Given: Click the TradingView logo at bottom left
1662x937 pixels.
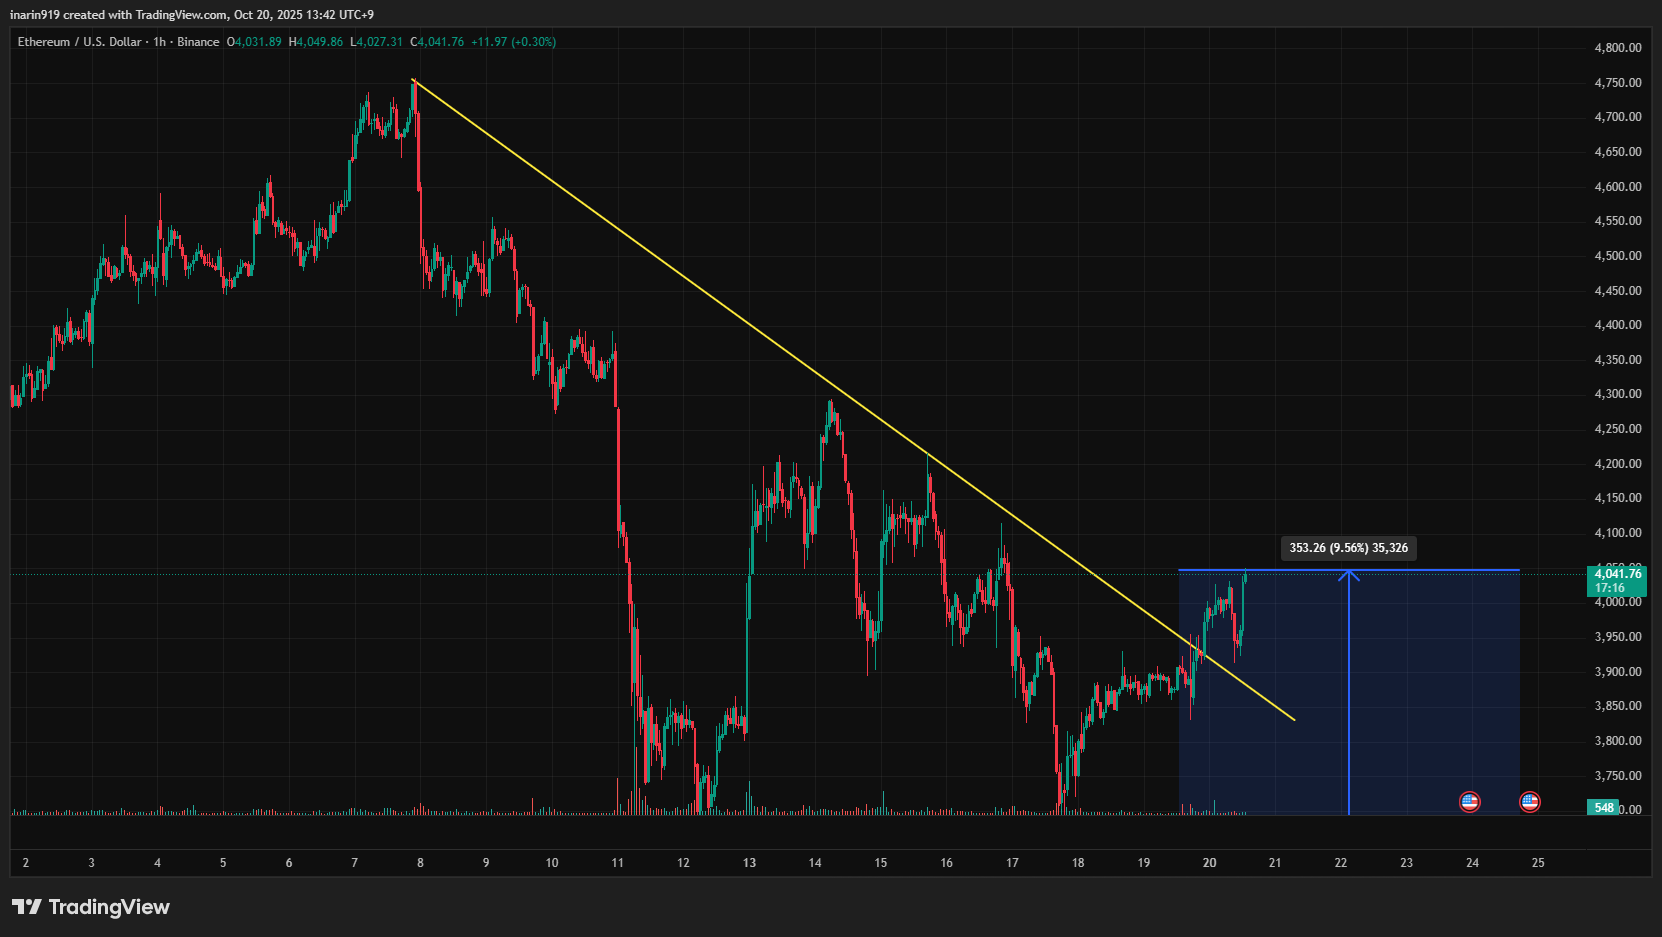Looking at the screenshot, I should [91, 907].
